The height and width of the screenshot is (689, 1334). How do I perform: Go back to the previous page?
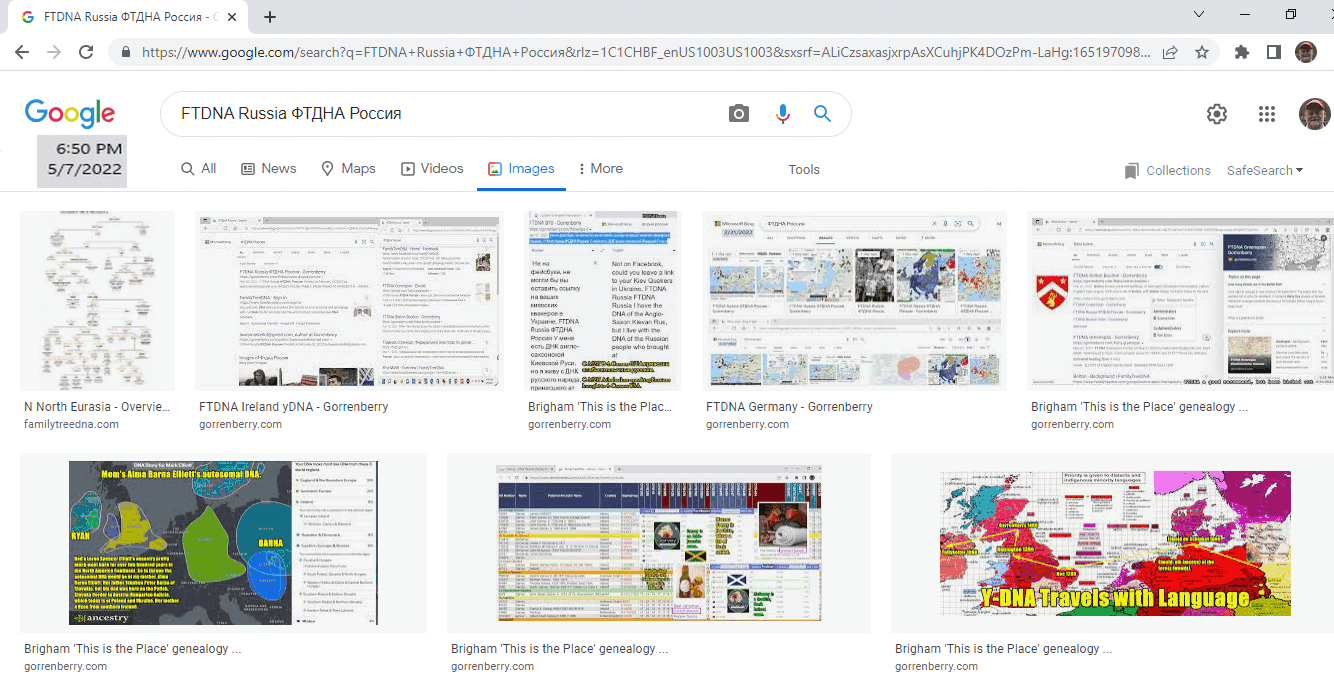(22, 52)
